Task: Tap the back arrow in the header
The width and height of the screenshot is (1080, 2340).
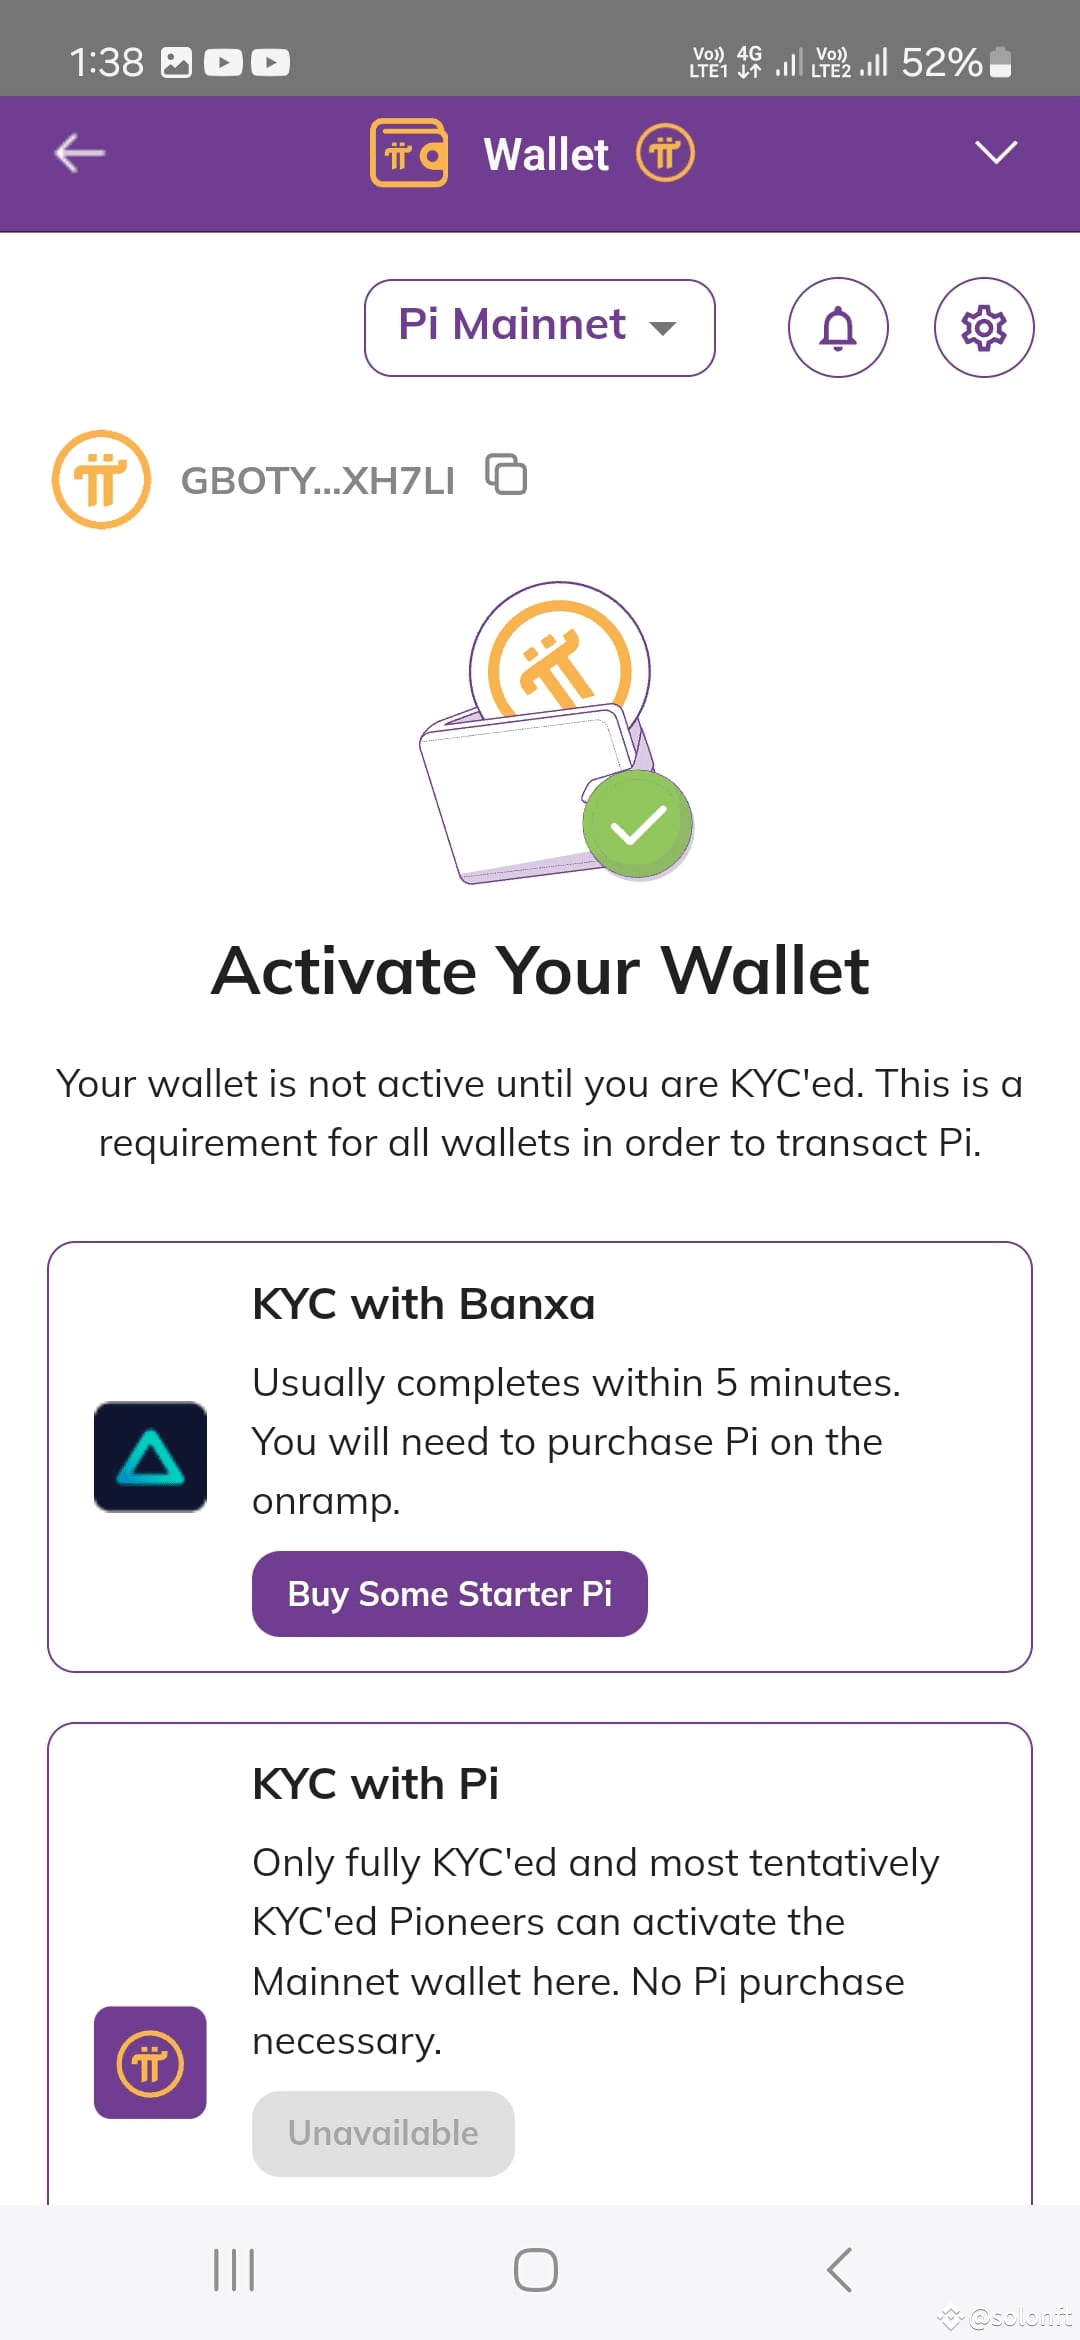Action: coord(77,153)
